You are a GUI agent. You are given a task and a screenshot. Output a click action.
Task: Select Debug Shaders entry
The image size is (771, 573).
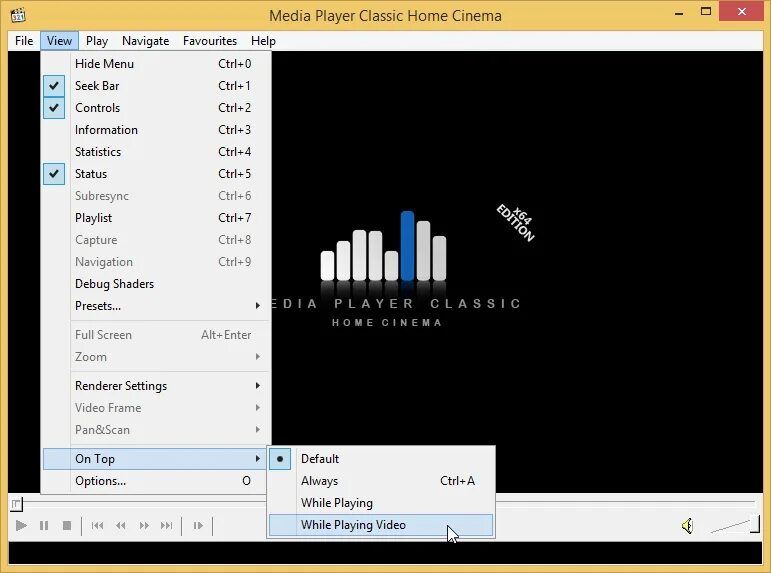[x=157, y=284]
